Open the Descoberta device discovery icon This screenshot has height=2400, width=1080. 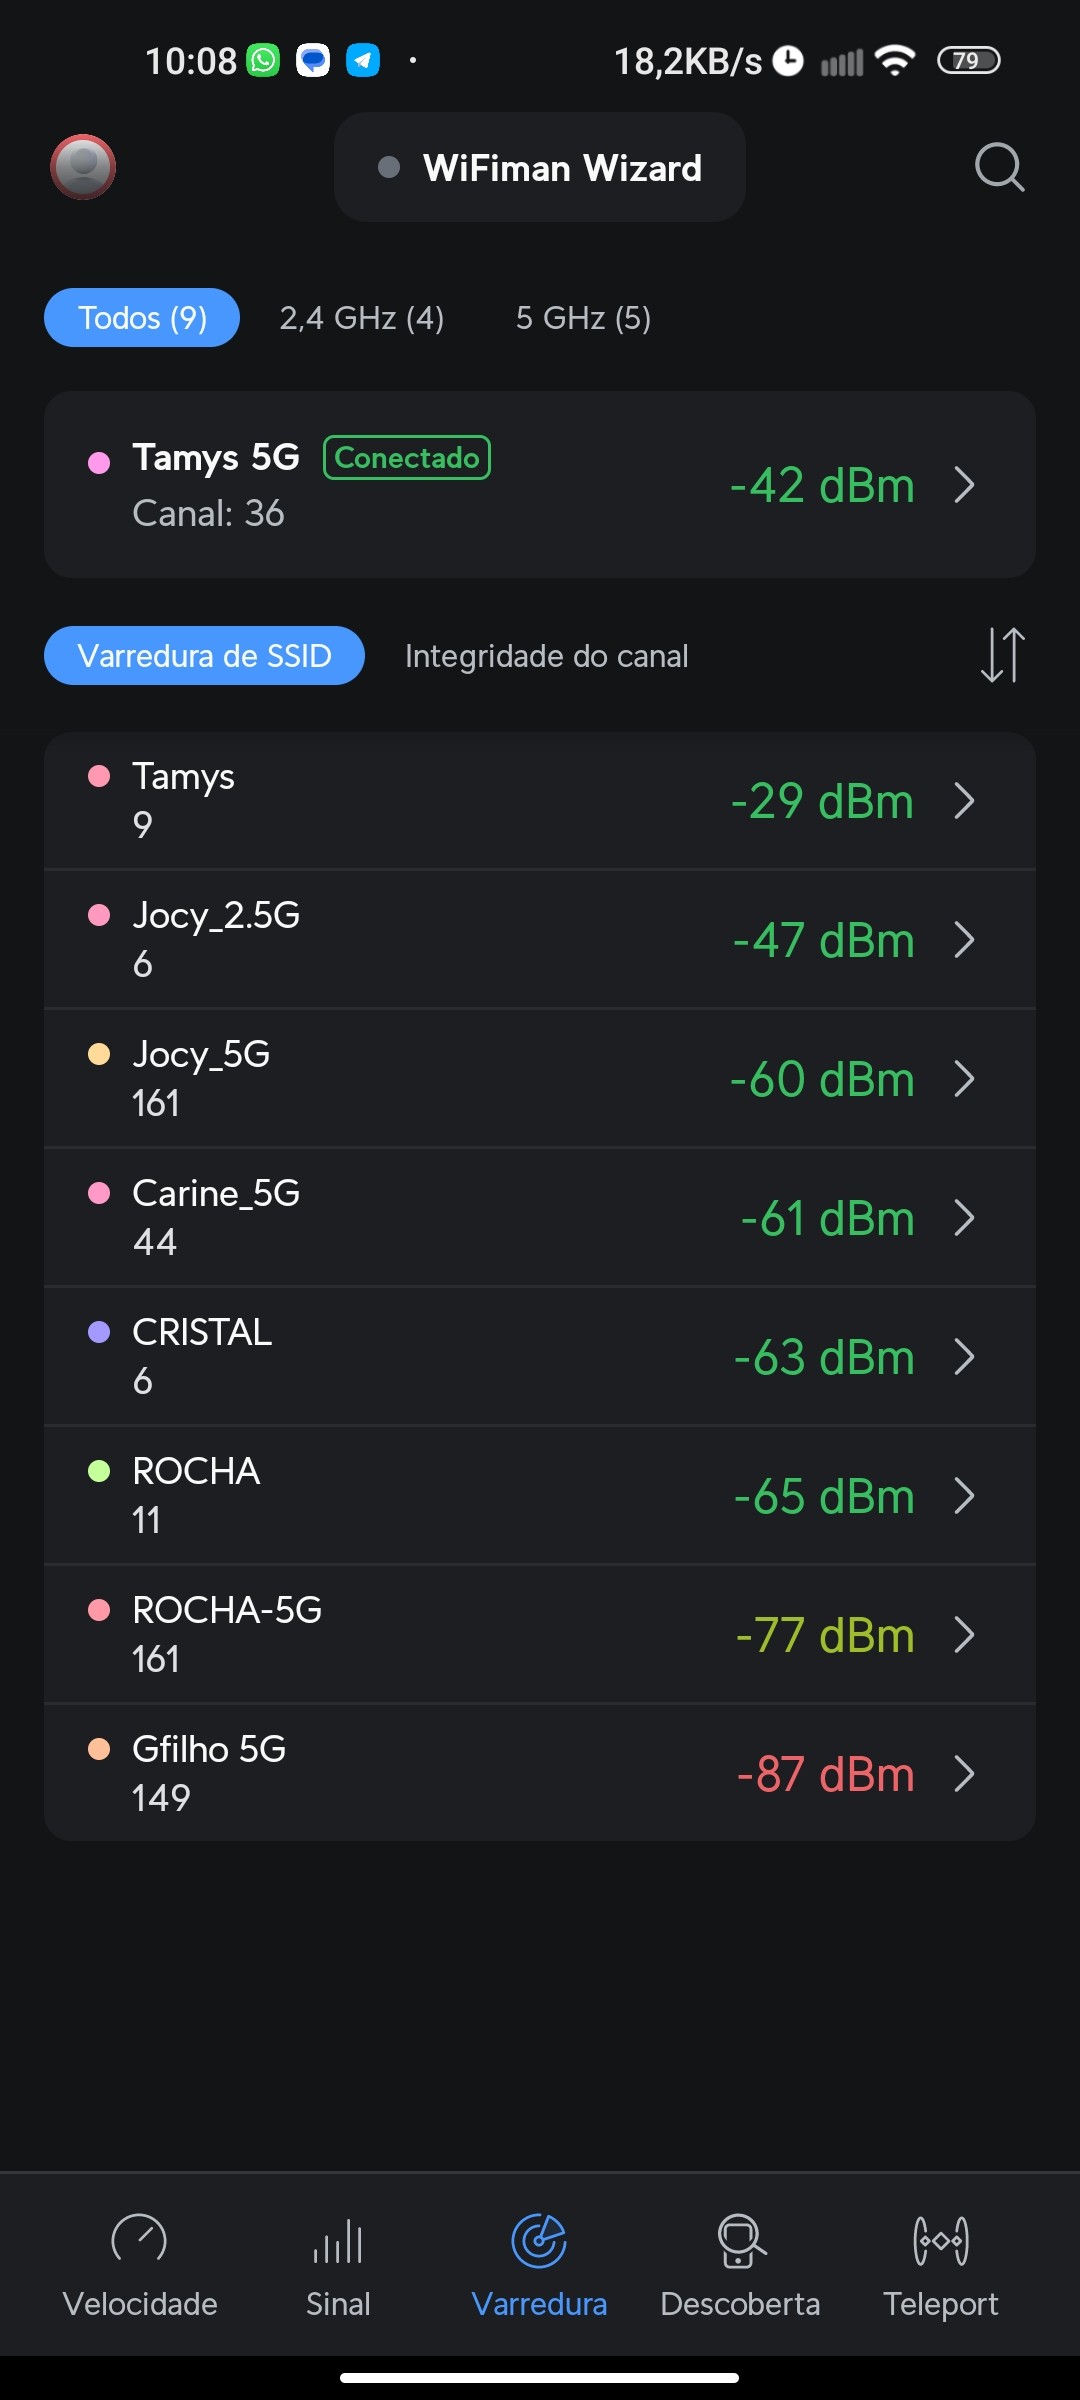740,2240
